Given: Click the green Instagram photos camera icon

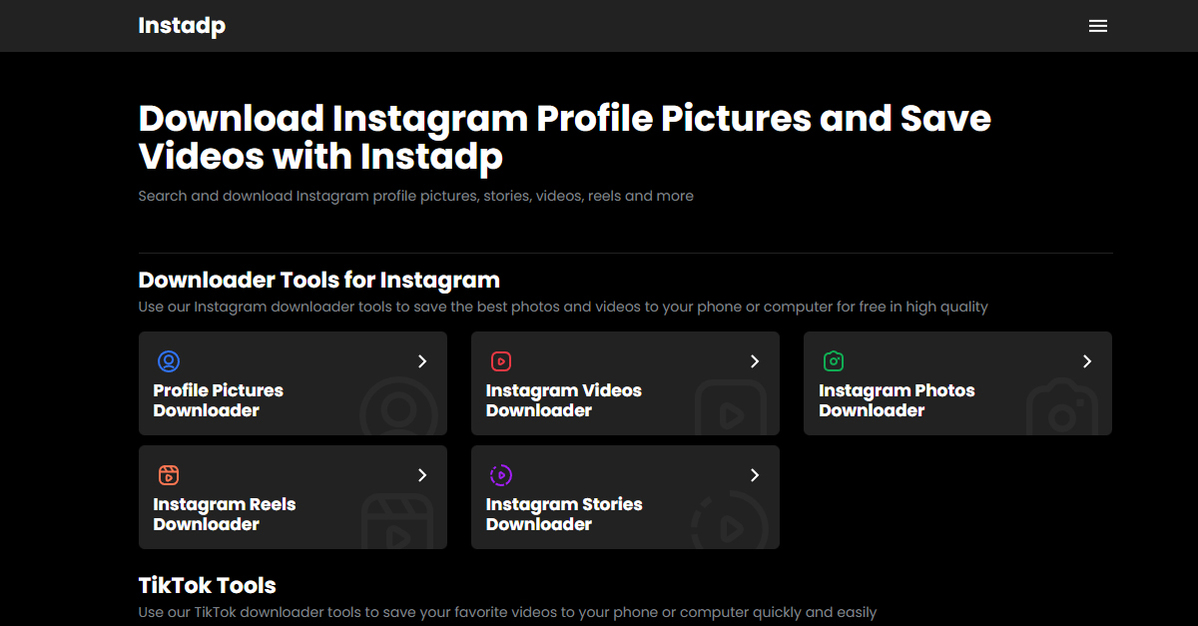Looking at the screenshot, I should [x=833, y=361].
